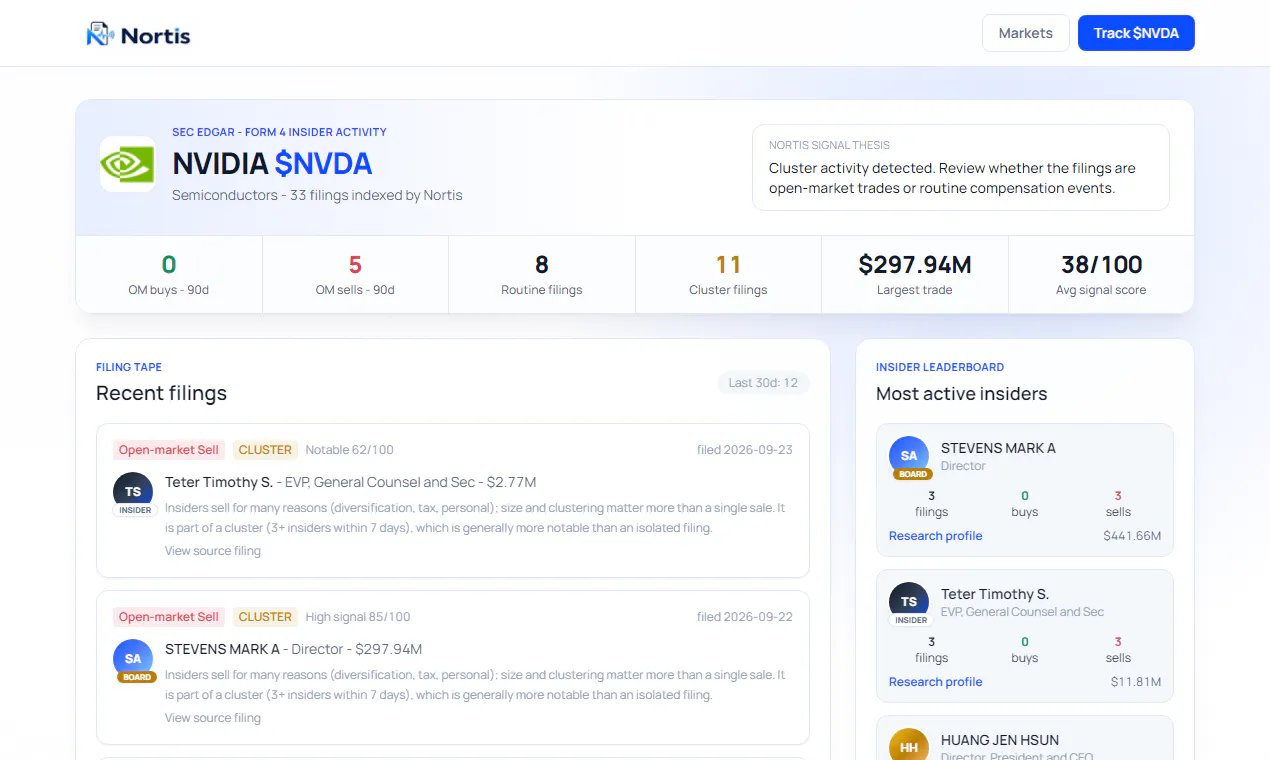Click the Cluster filings stat
This screenshot has height=760, width=1270.
pyautogui.click(x=728, y=275)
